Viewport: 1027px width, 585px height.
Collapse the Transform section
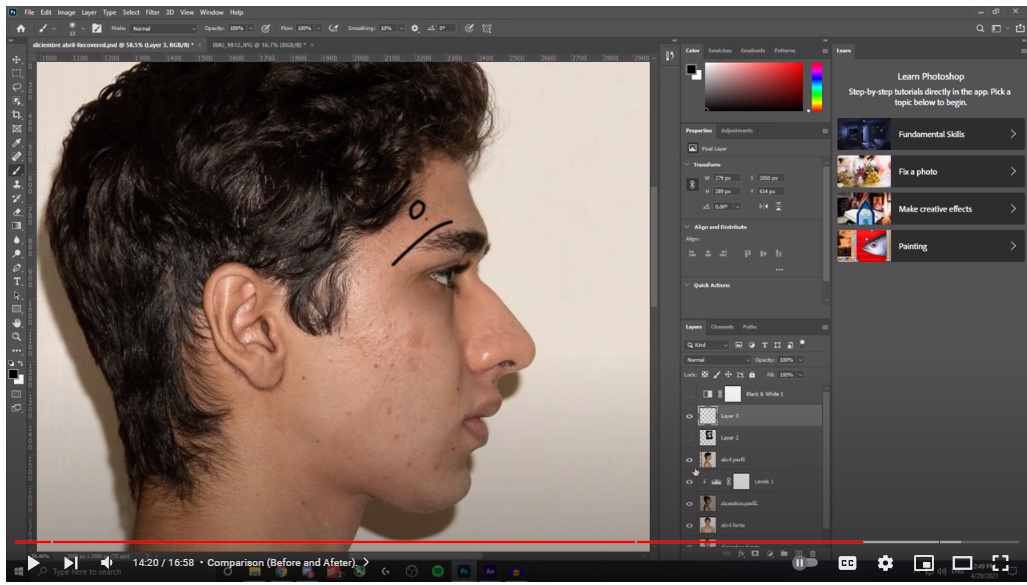[687, 164]
